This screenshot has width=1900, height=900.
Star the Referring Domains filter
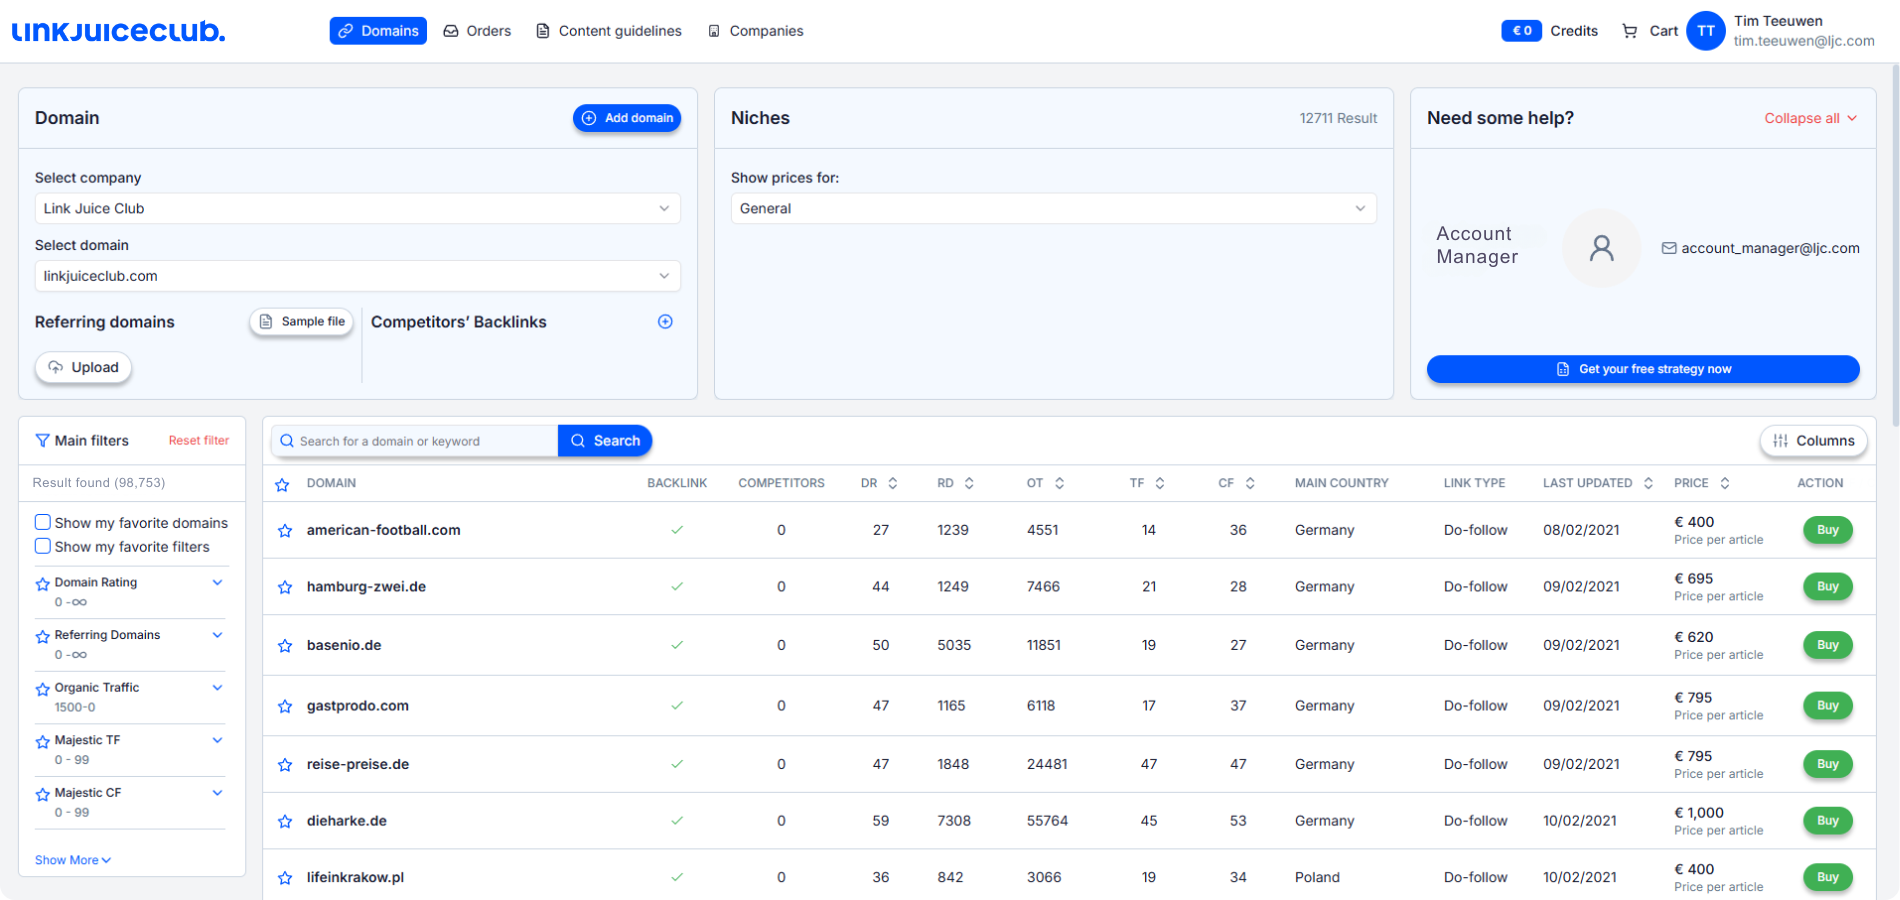(43, 636)
